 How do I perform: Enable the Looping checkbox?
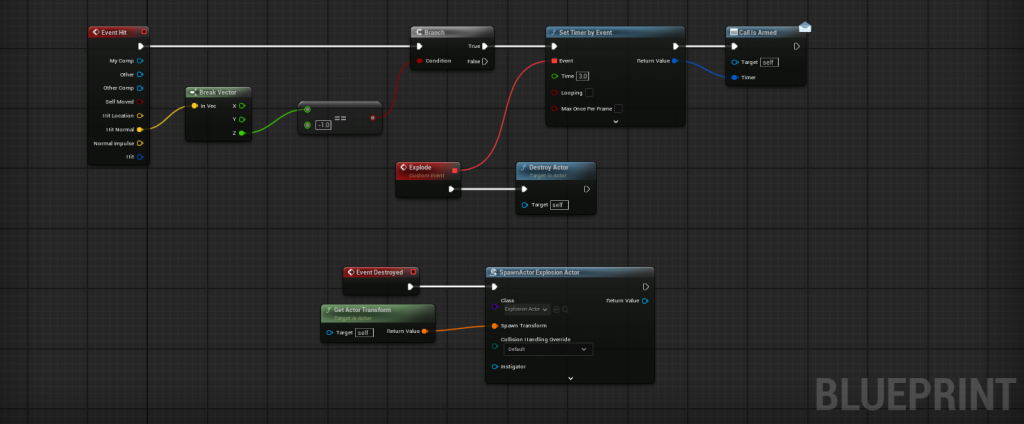pos(588,92)
